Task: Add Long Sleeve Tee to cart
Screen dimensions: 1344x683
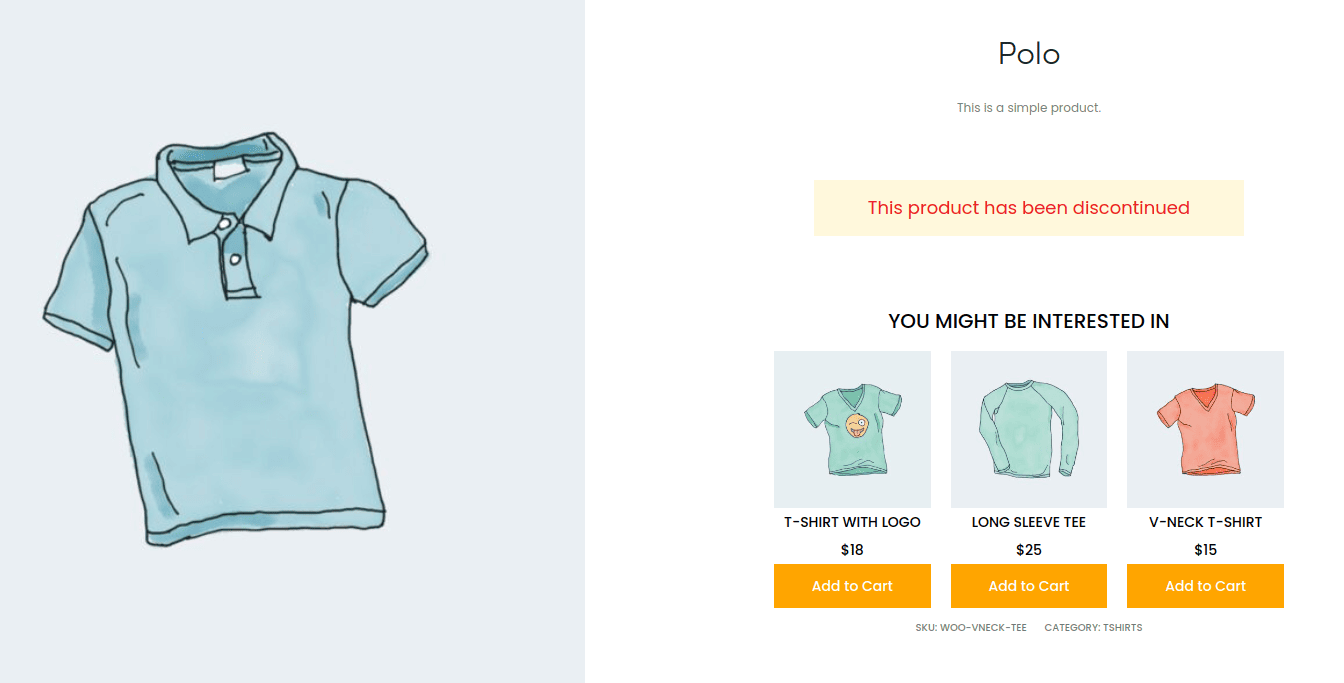Action: tap(1028, 586)
